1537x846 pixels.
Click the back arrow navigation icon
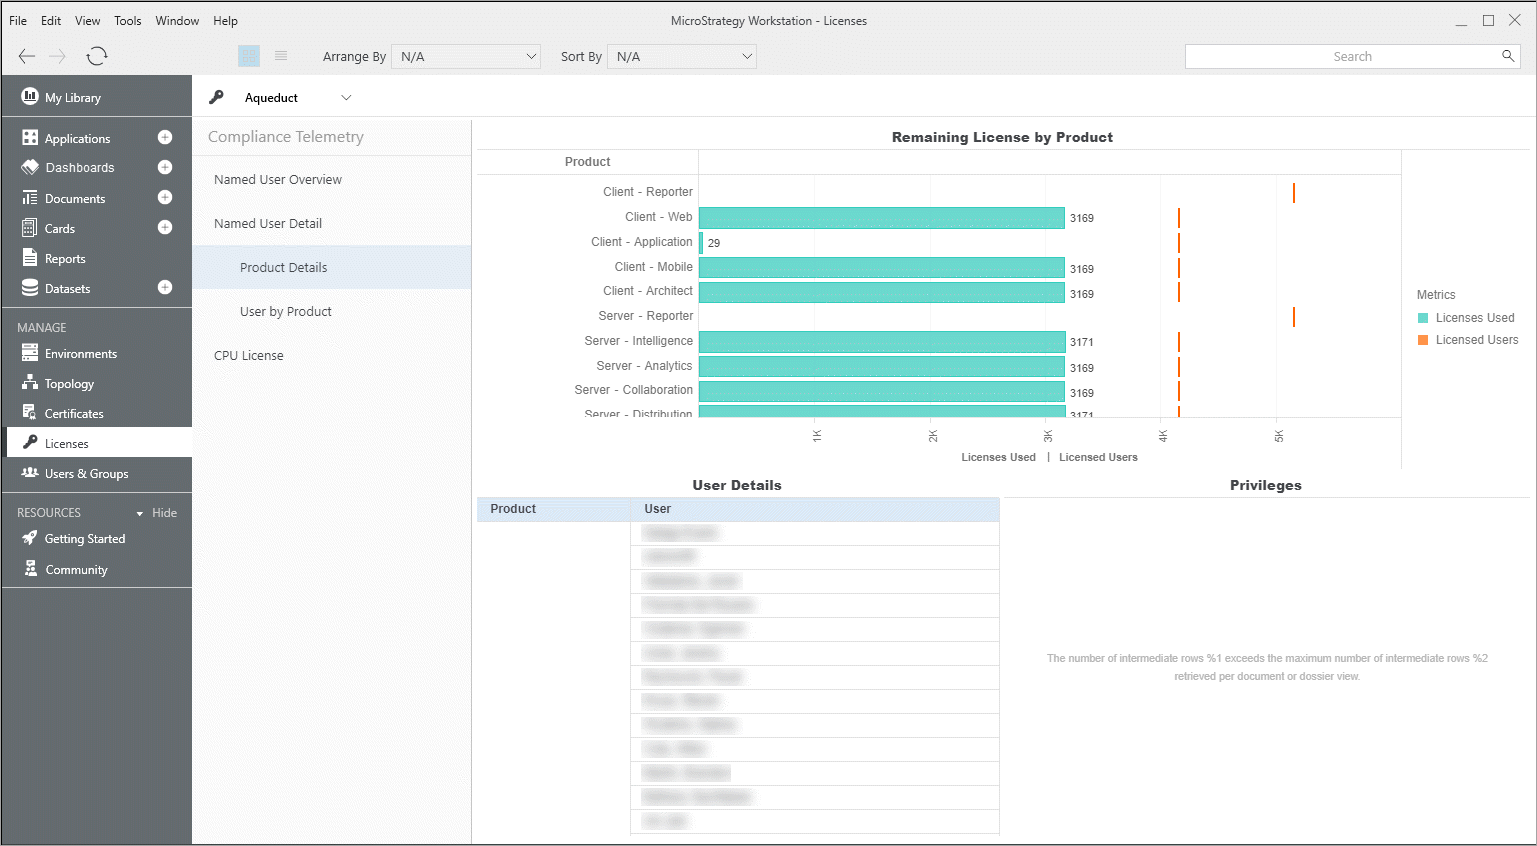(27, 56)
